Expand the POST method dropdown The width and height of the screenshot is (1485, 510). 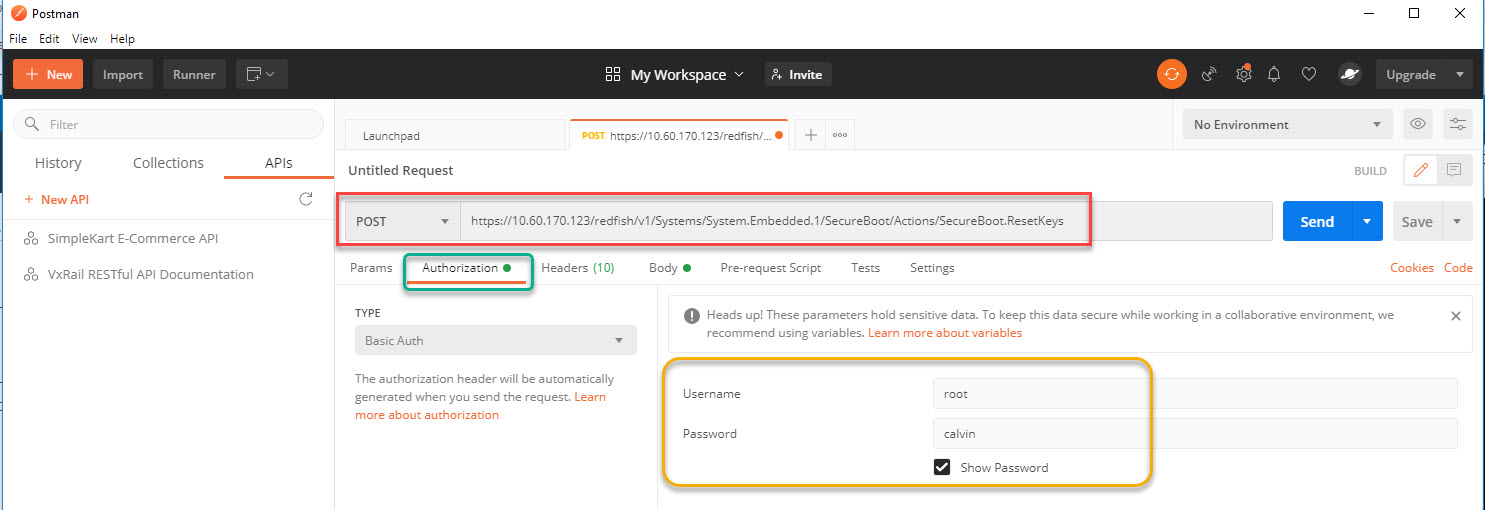[402, 222]
